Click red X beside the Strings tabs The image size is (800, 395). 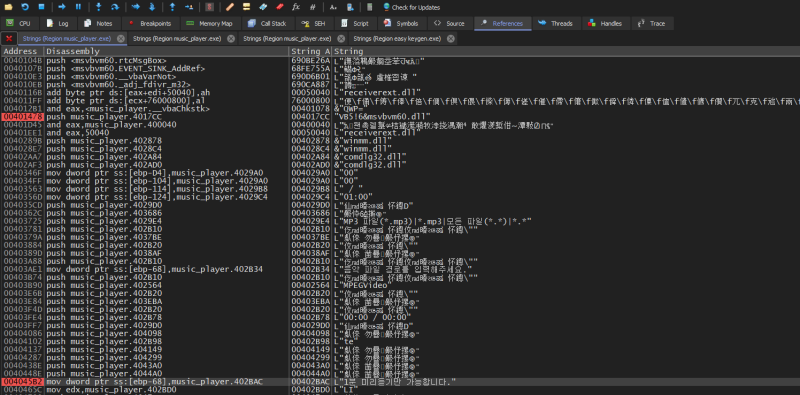pos(9,39)
